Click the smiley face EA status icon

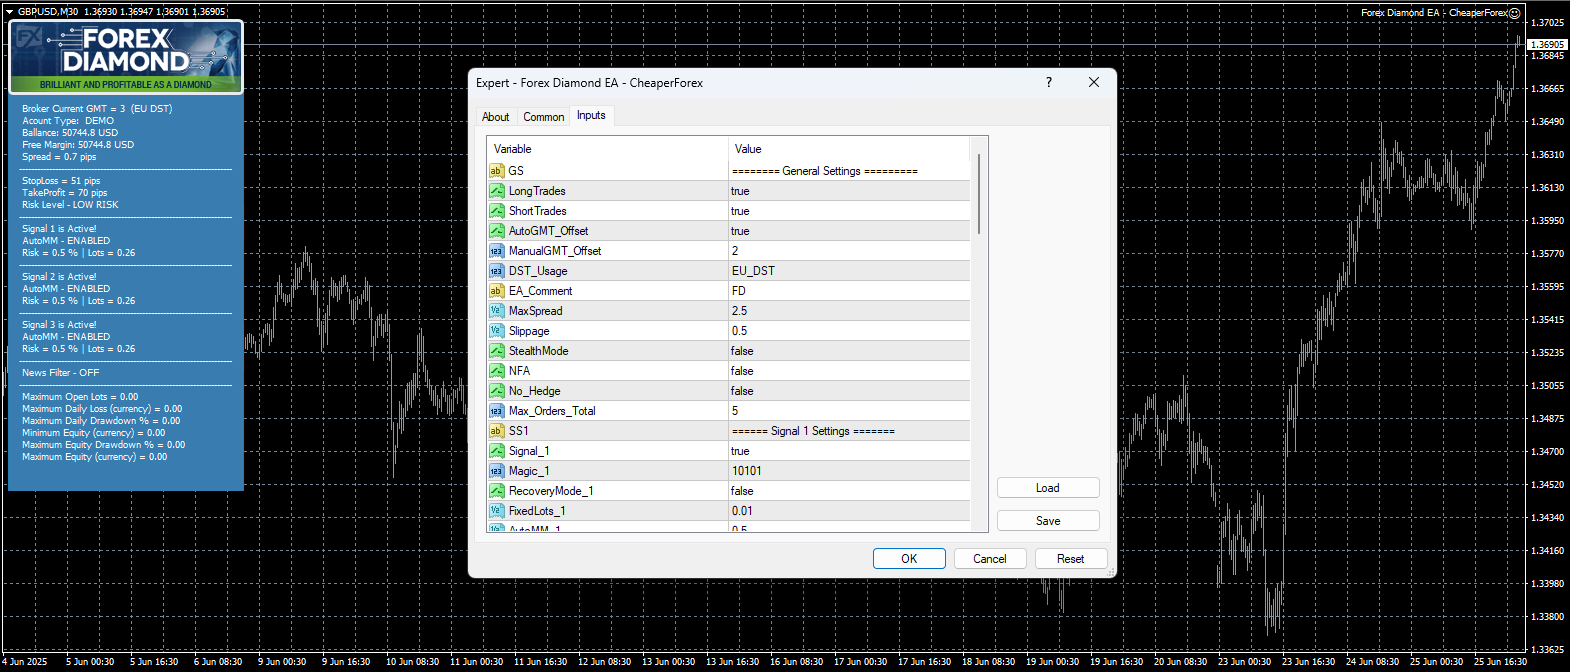point(1514,13)
